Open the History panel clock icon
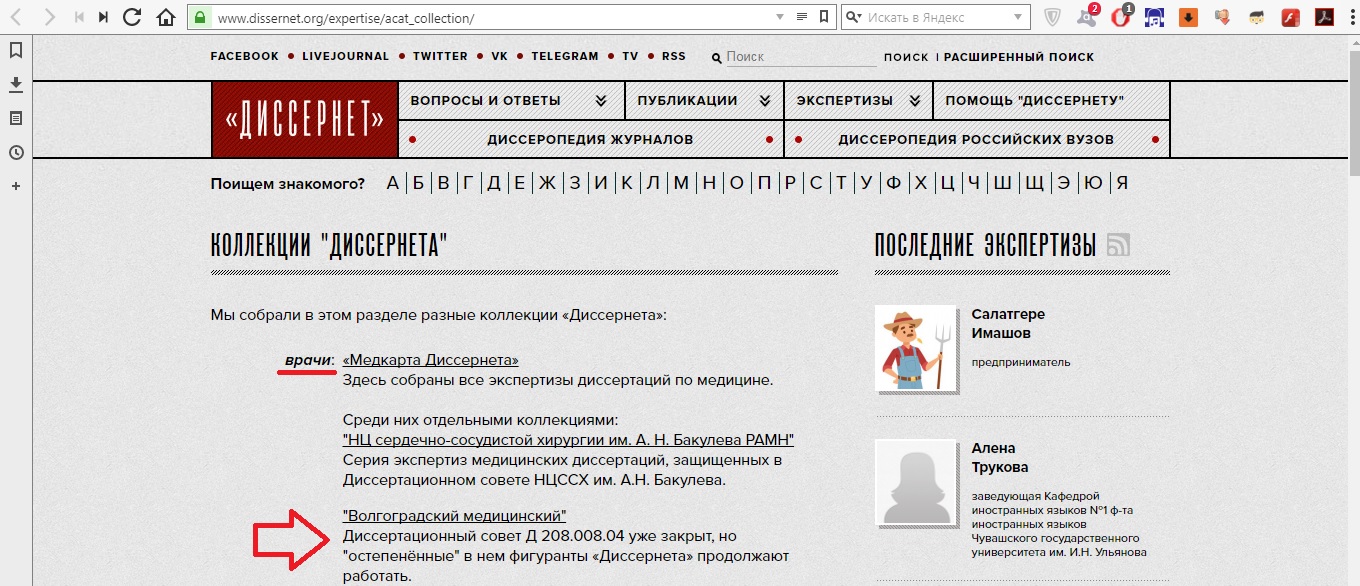The width and height of the screenshot is (1360, 586). pos(16,152)
